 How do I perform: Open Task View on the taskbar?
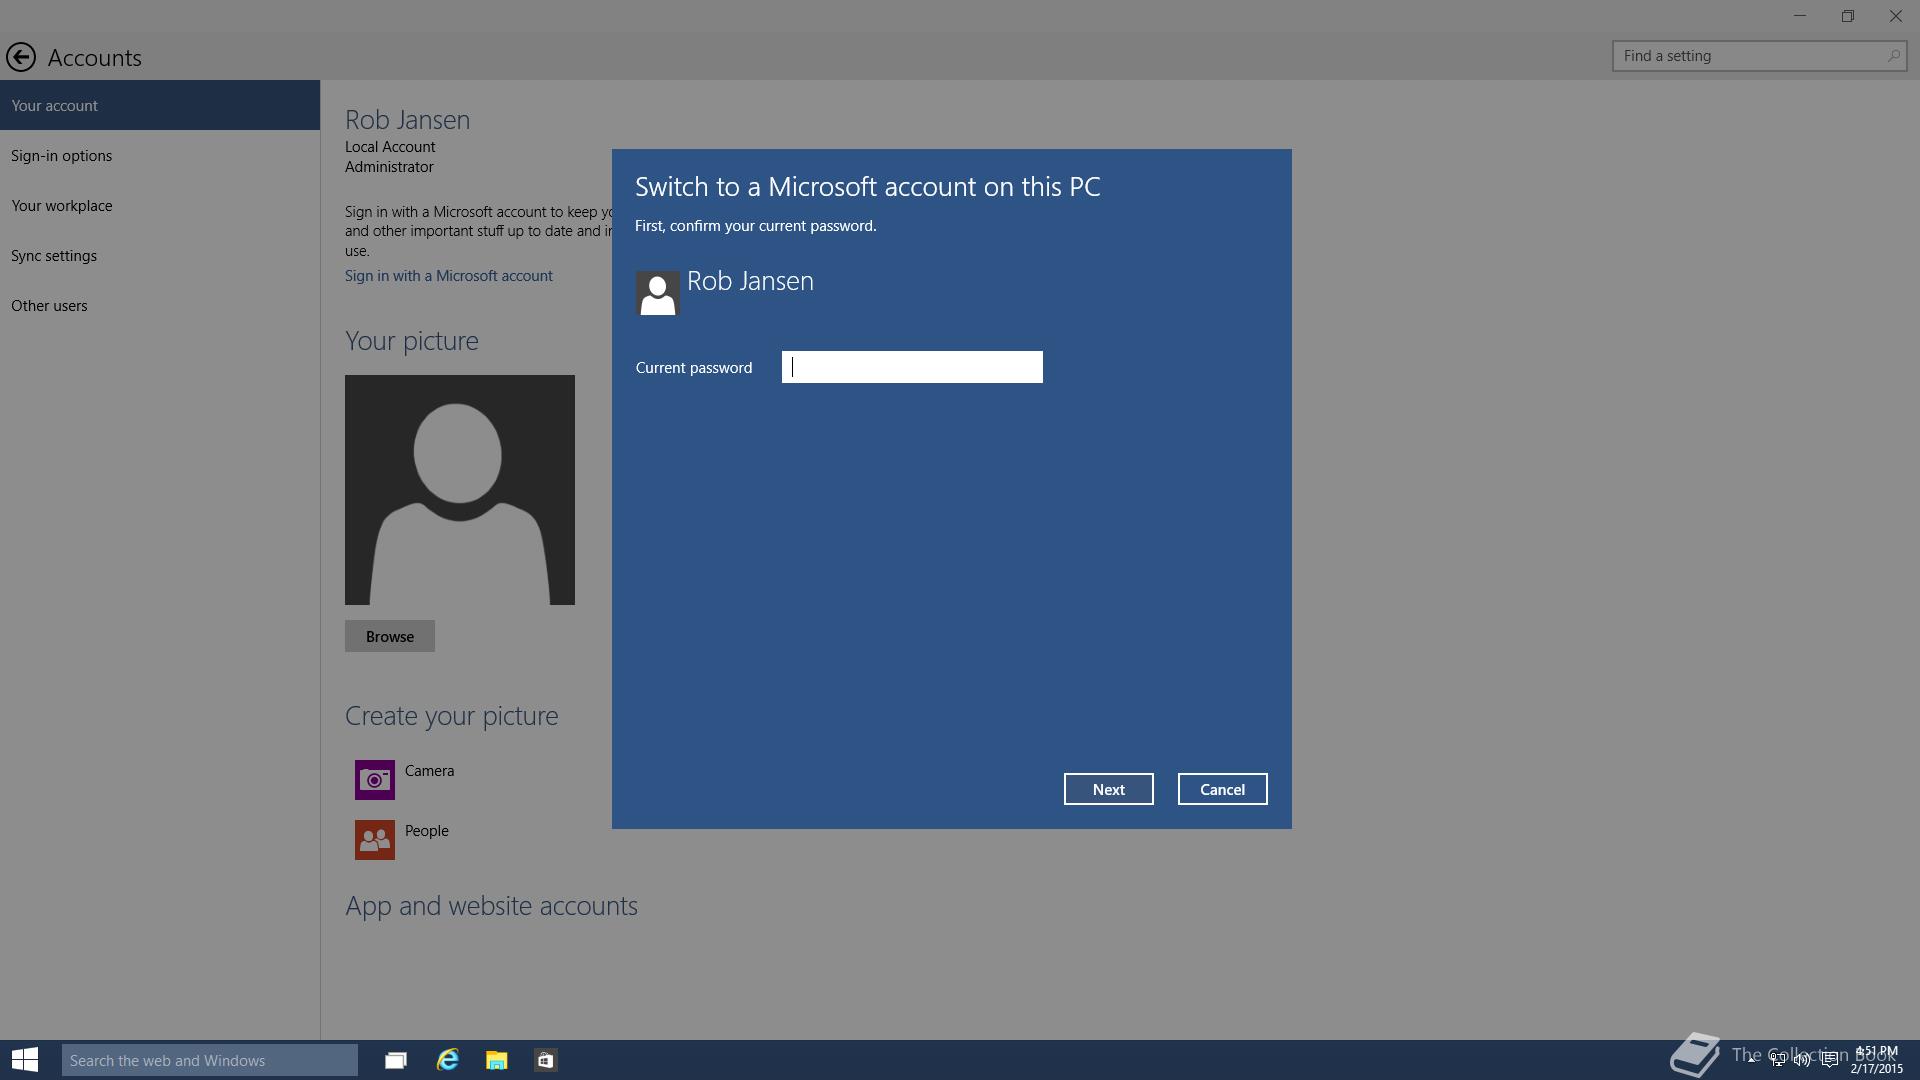click(x=396, y=1060)
